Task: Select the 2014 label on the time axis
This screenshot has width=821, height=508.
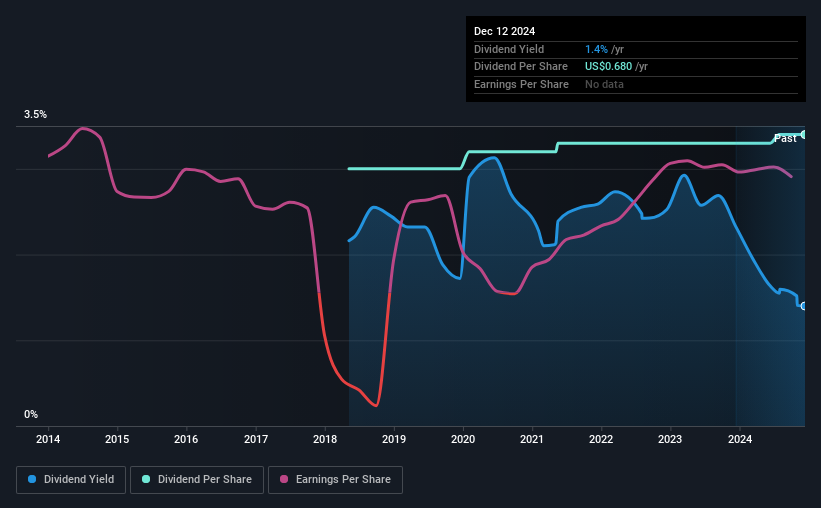Action: pos(48,439)
